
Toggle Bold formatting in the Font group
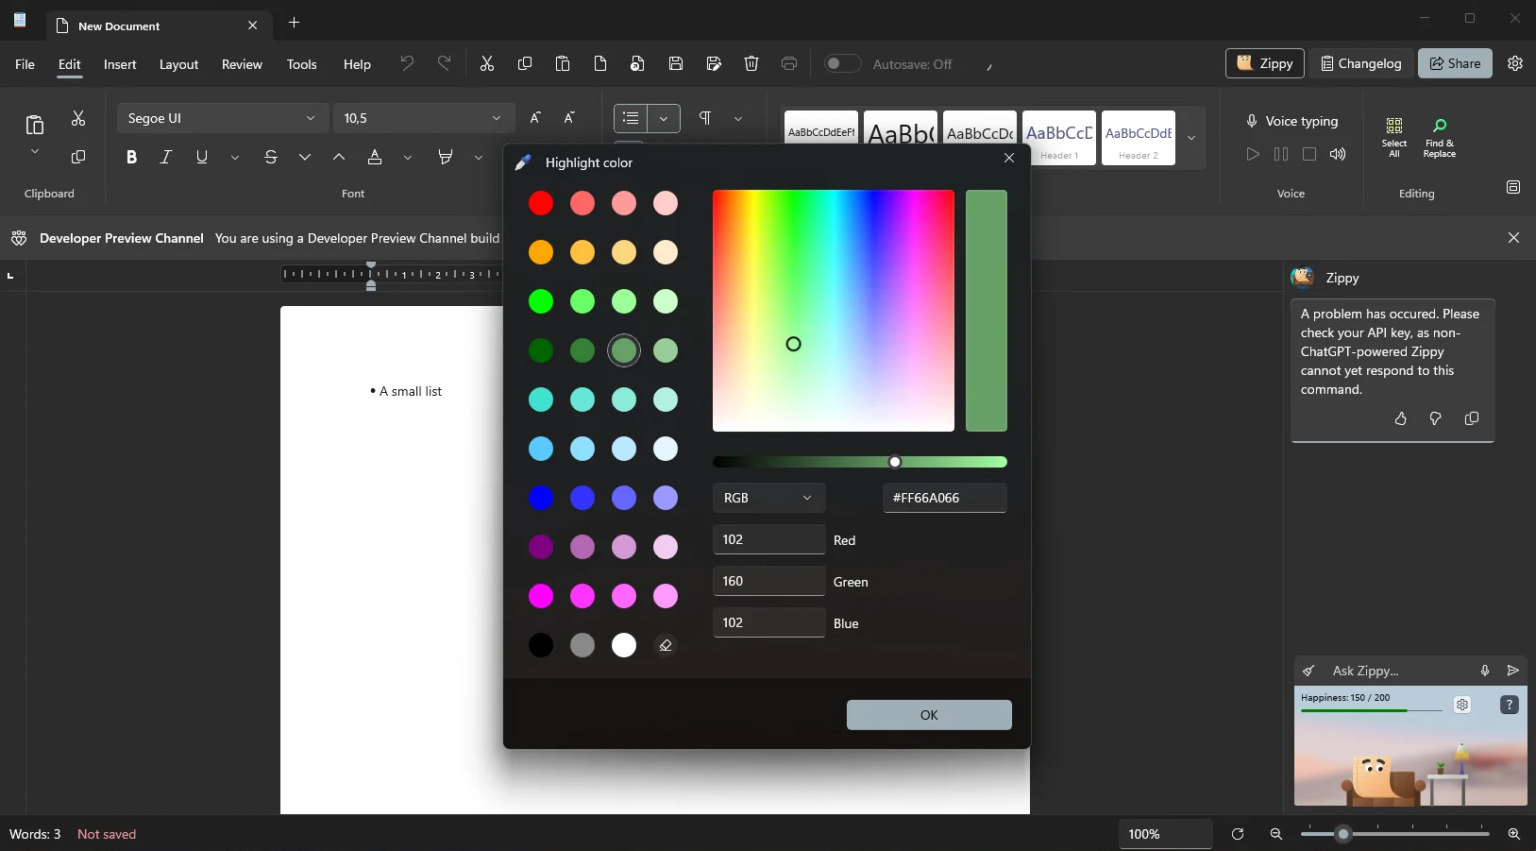pos(131,157)
